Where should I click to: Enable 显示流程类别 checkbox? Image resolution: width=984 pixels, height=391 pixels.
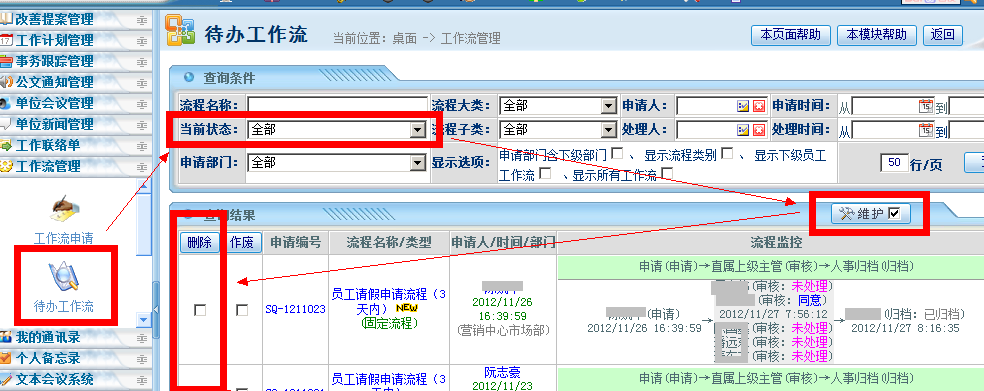click(727, 153)
